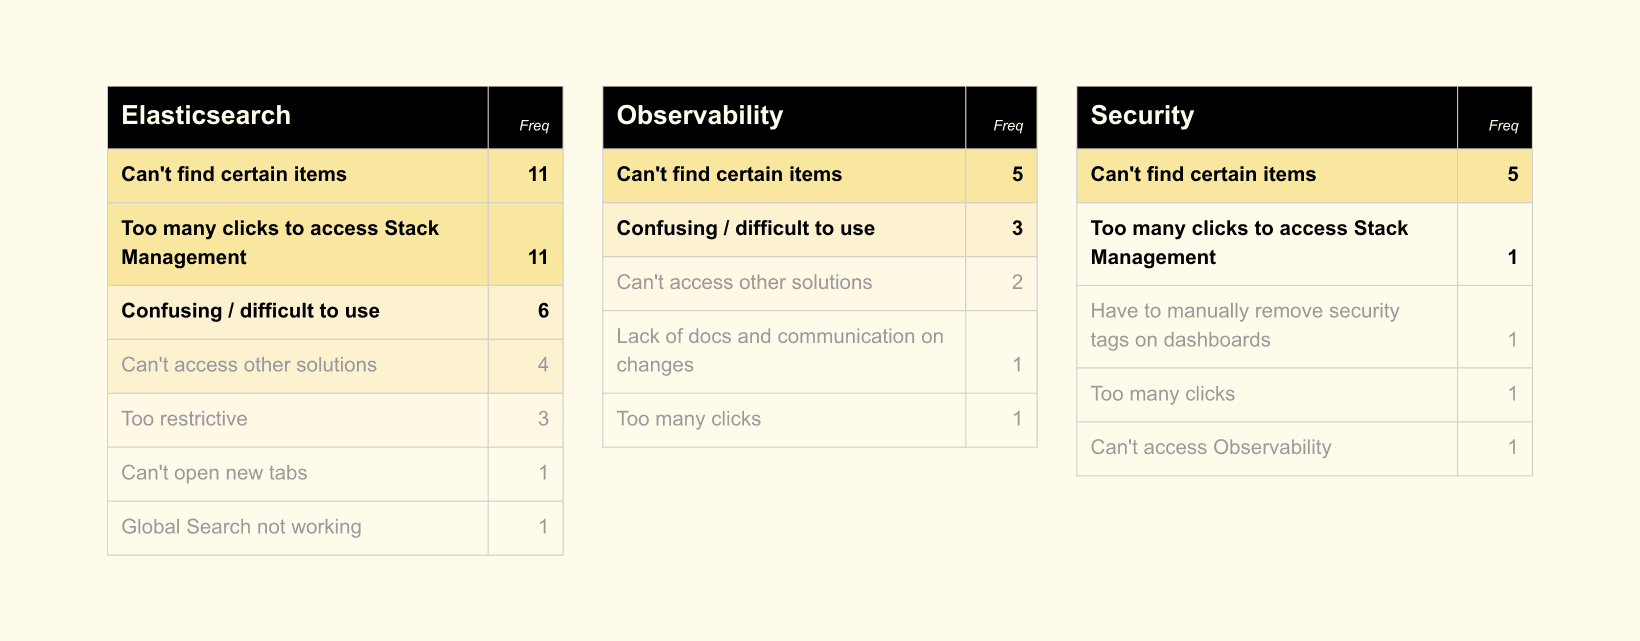
Task: Select "Lack of docs and communication on changes"
Action: [780, 351]
